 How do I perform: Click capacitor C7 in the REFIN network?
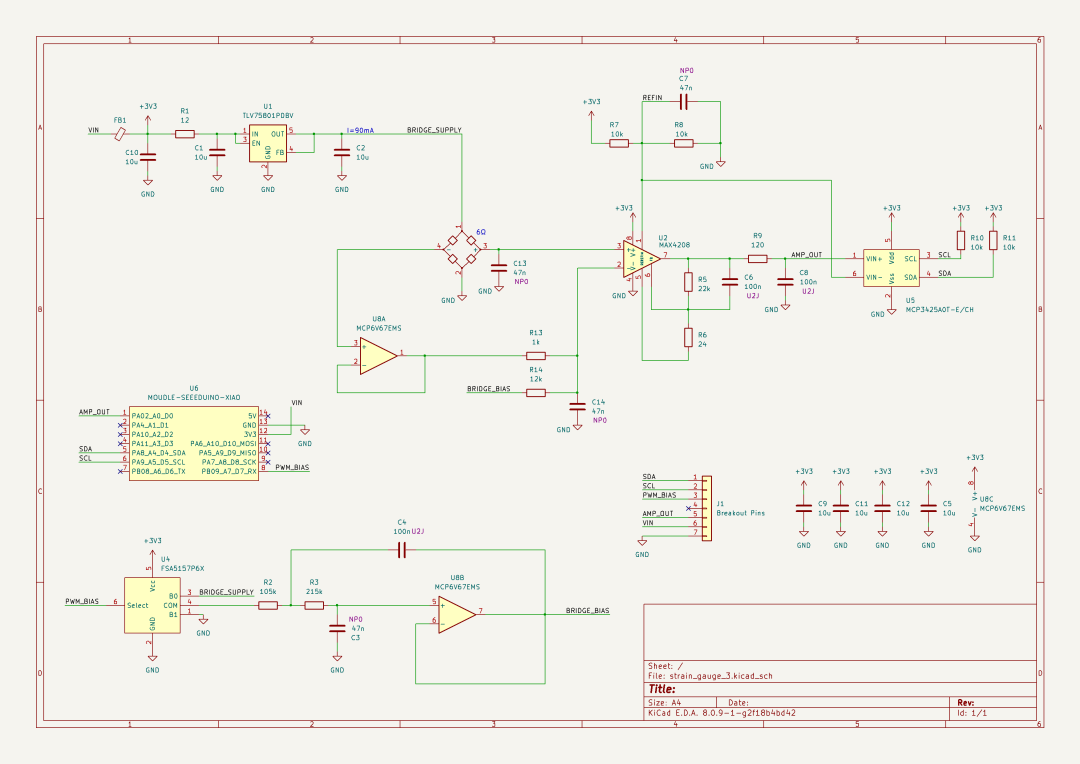coord(683,102)
